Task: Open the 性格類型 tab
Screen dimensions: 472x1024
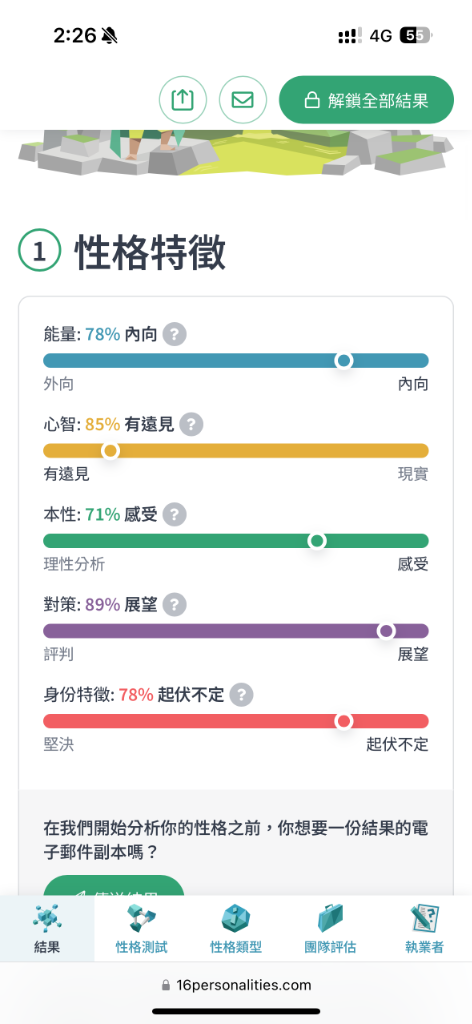Action: click(236, 928)
